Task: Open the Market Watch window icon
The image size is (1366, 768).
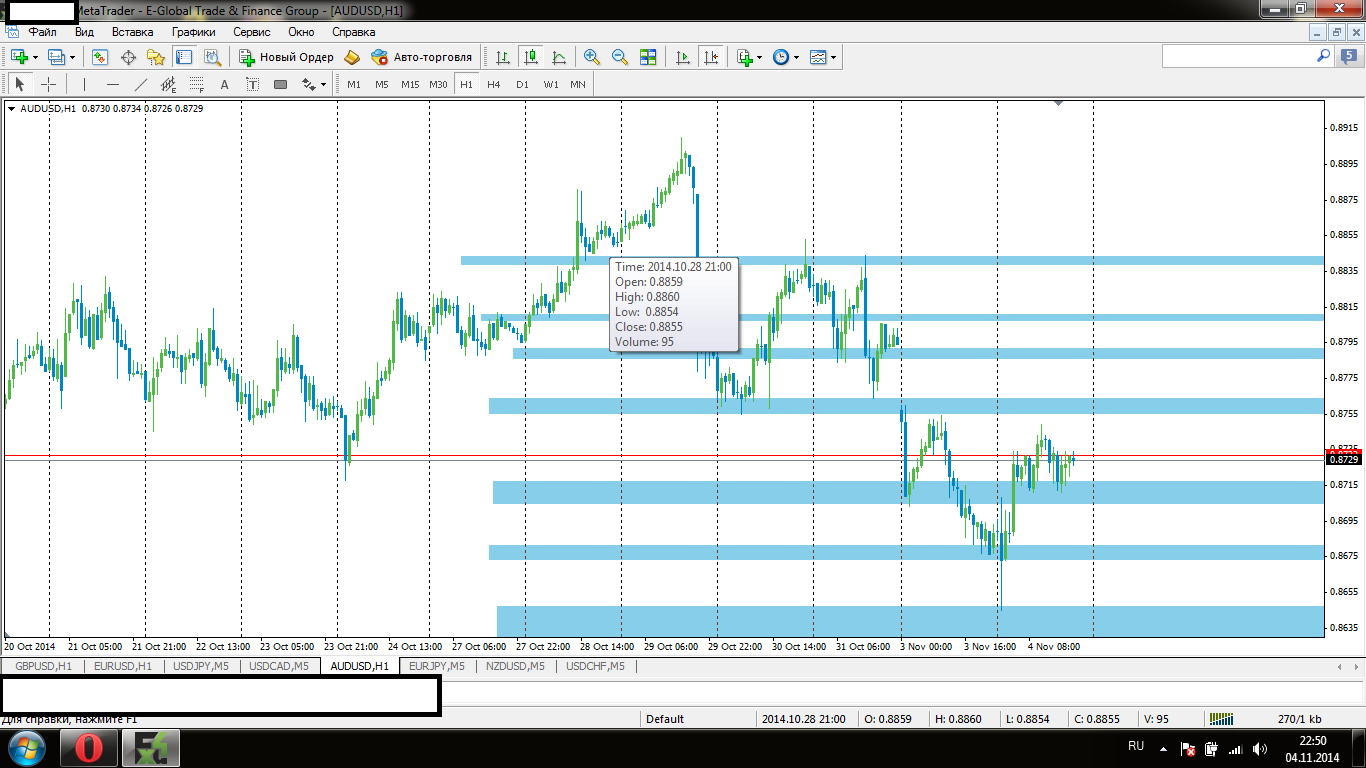Action: pyautogui.click(x=100, y=57)
